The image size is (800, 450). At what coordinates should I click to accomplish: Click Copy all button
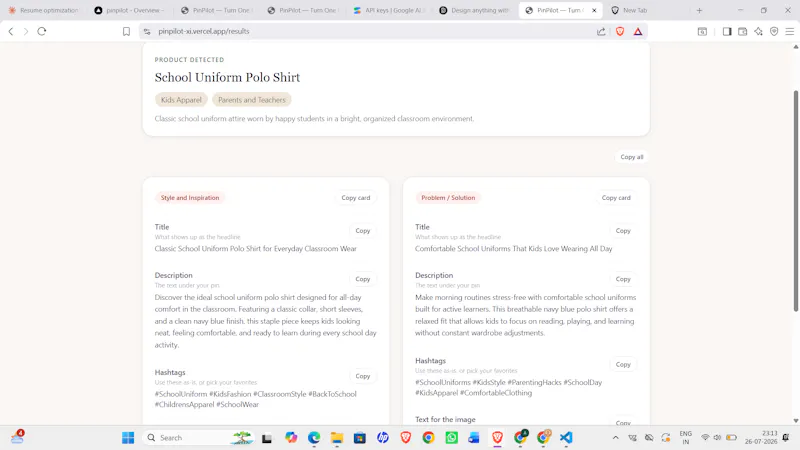tap(632, 157)
